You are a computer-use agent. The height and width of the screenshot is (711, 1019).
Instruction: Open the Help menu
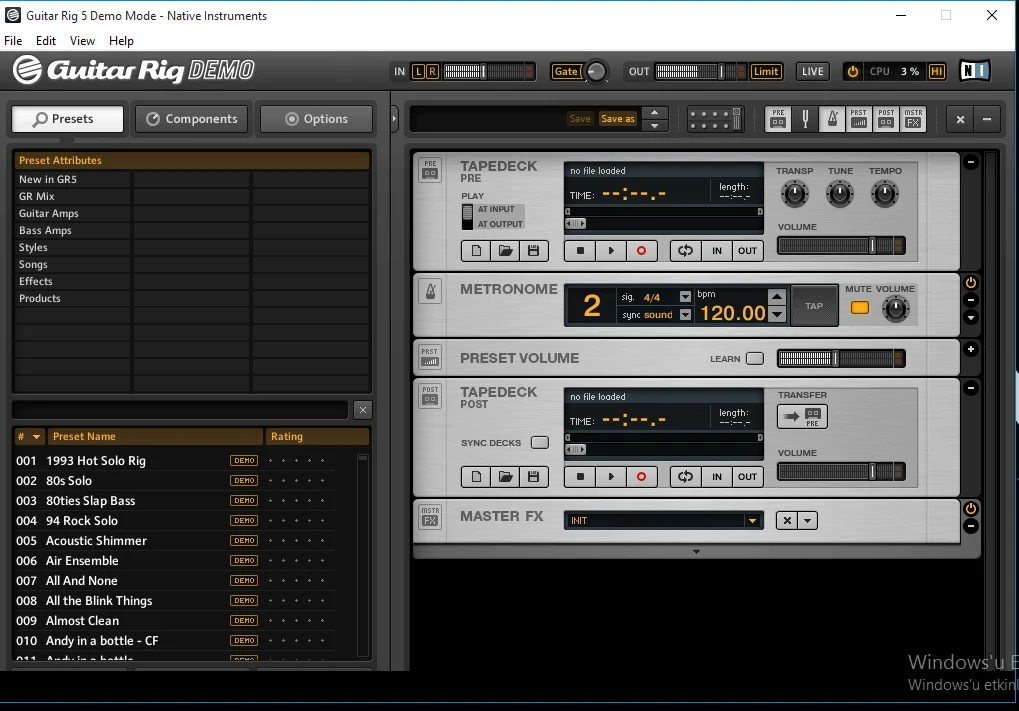(122, 40)
